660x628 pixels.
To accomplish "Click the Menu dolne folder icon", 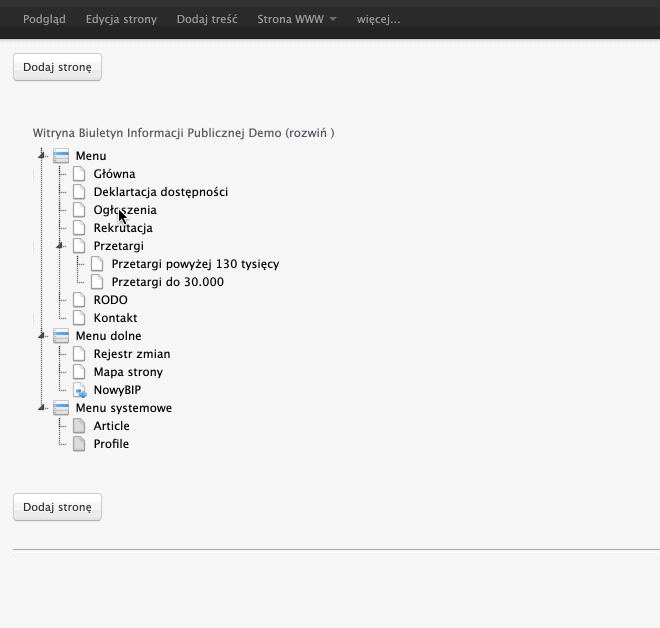I will pos(61,336).
